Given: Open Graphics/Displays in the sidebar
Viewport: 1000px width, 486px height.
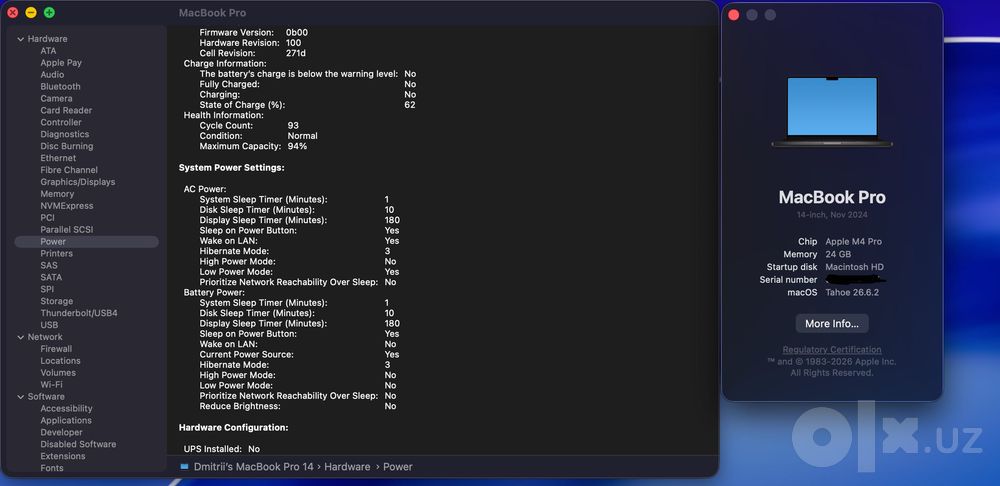Looking at the screenshot, I should pyautogui.click(x=78, y=182).
